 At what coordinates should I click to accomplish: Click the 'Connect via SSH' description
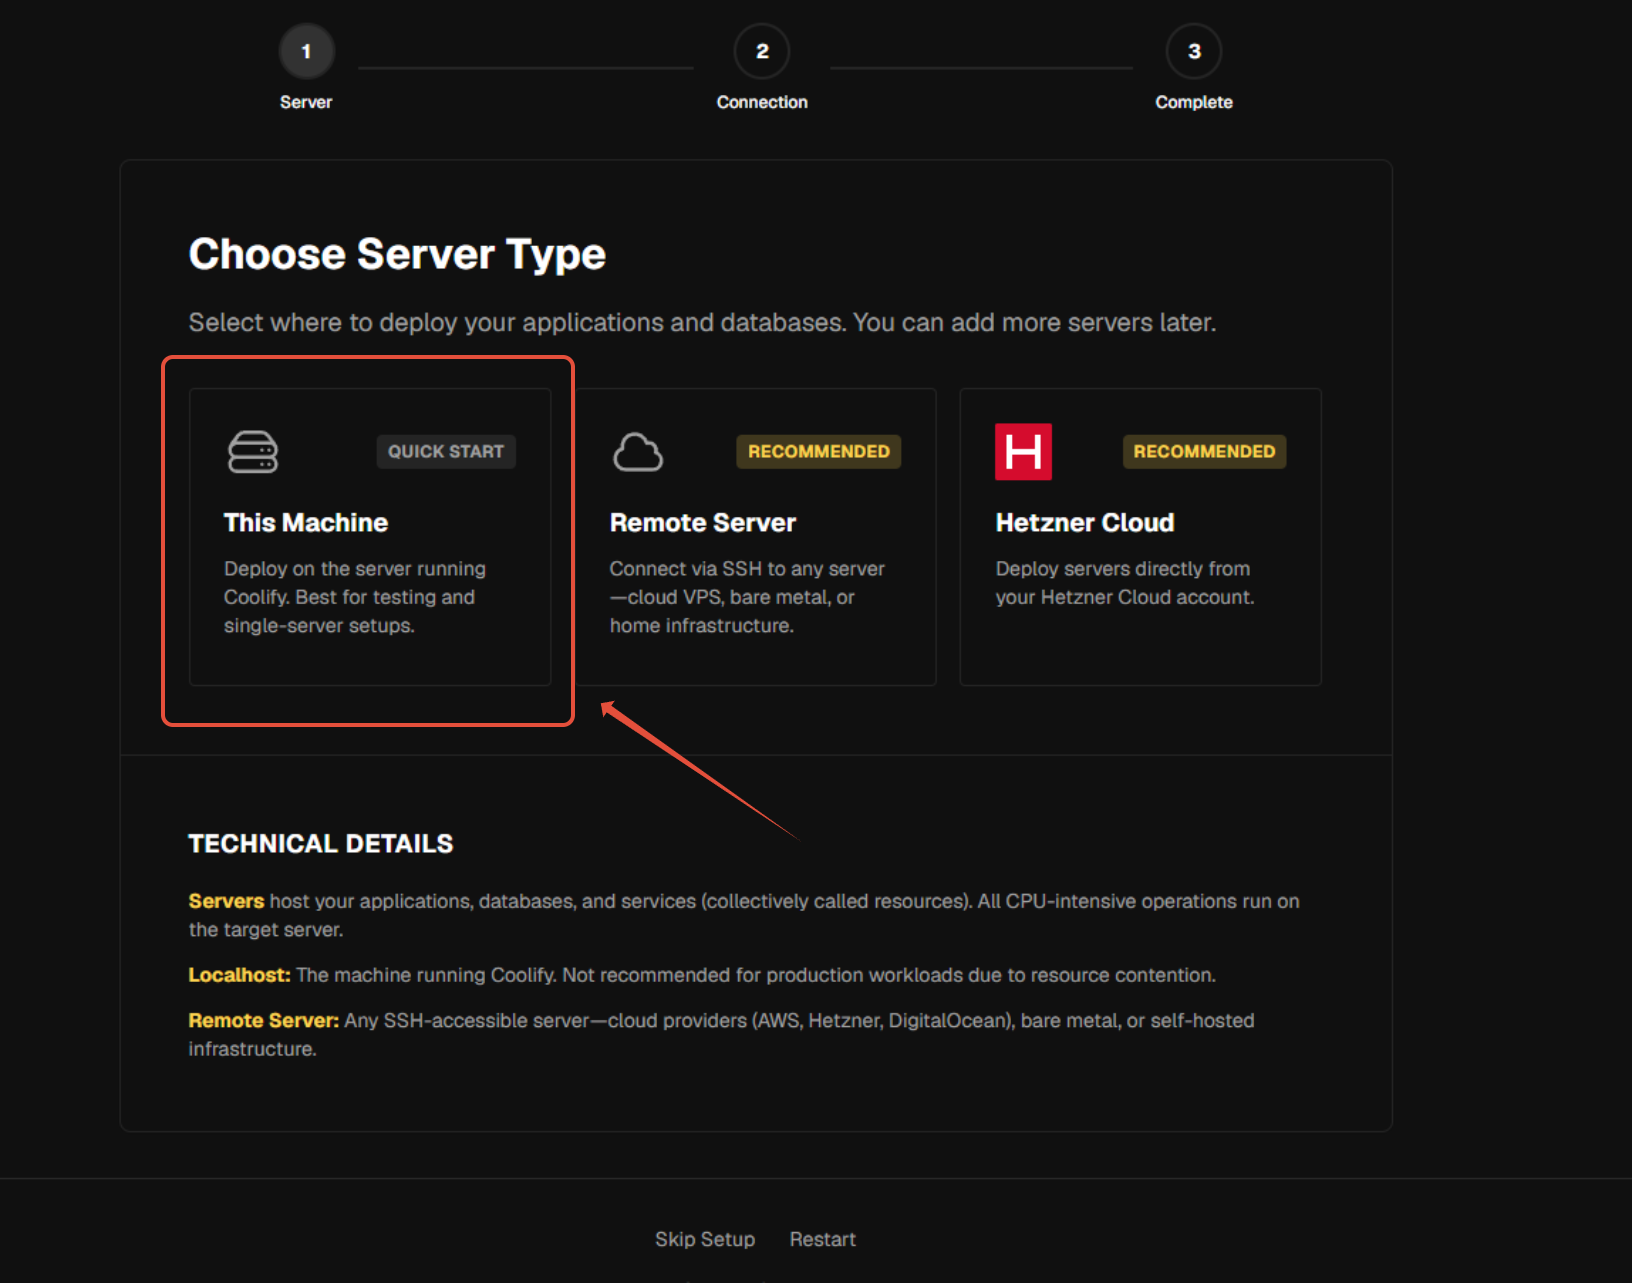pos(747,597)
